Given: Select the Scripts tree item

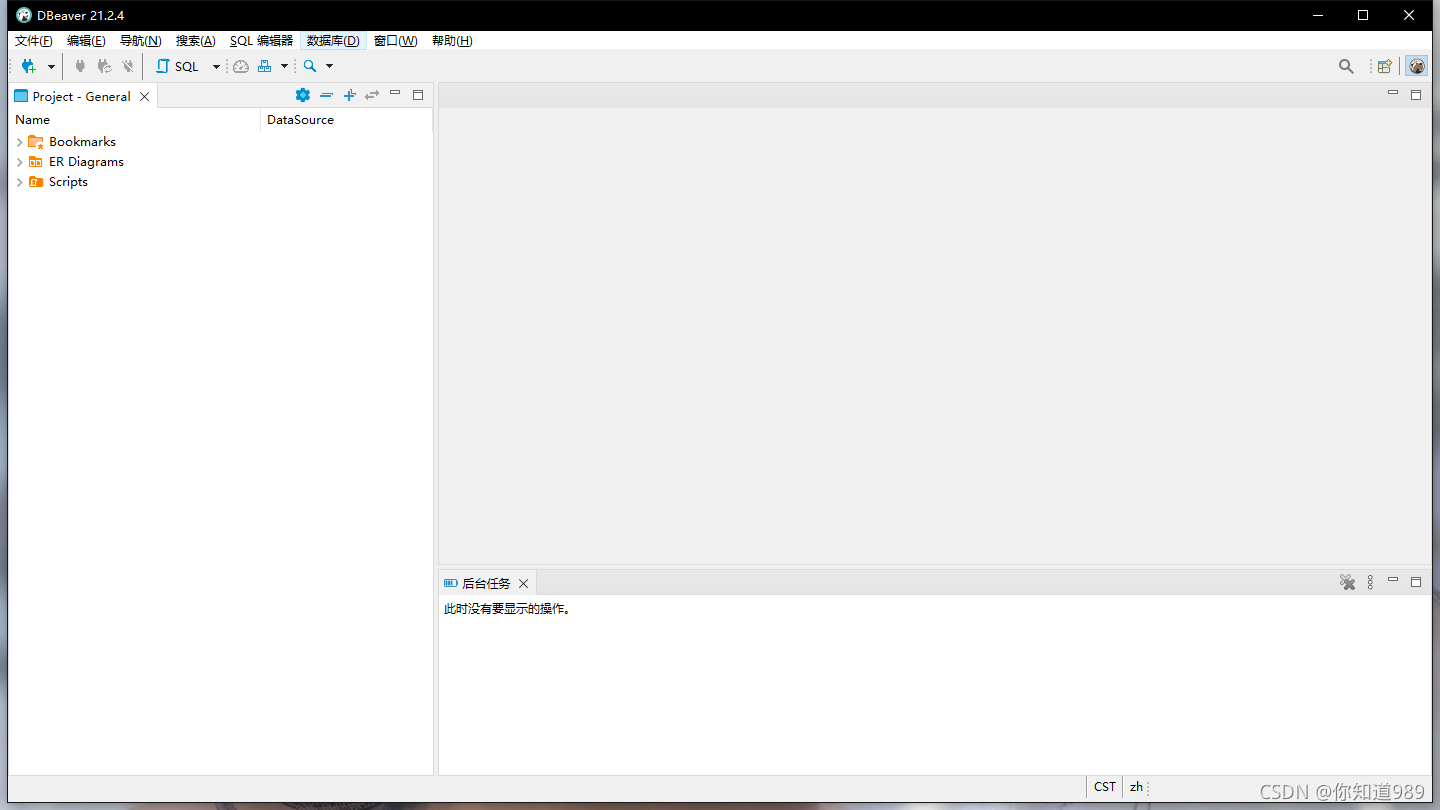Looking at the screenshot, I should (x=68, y=182).
